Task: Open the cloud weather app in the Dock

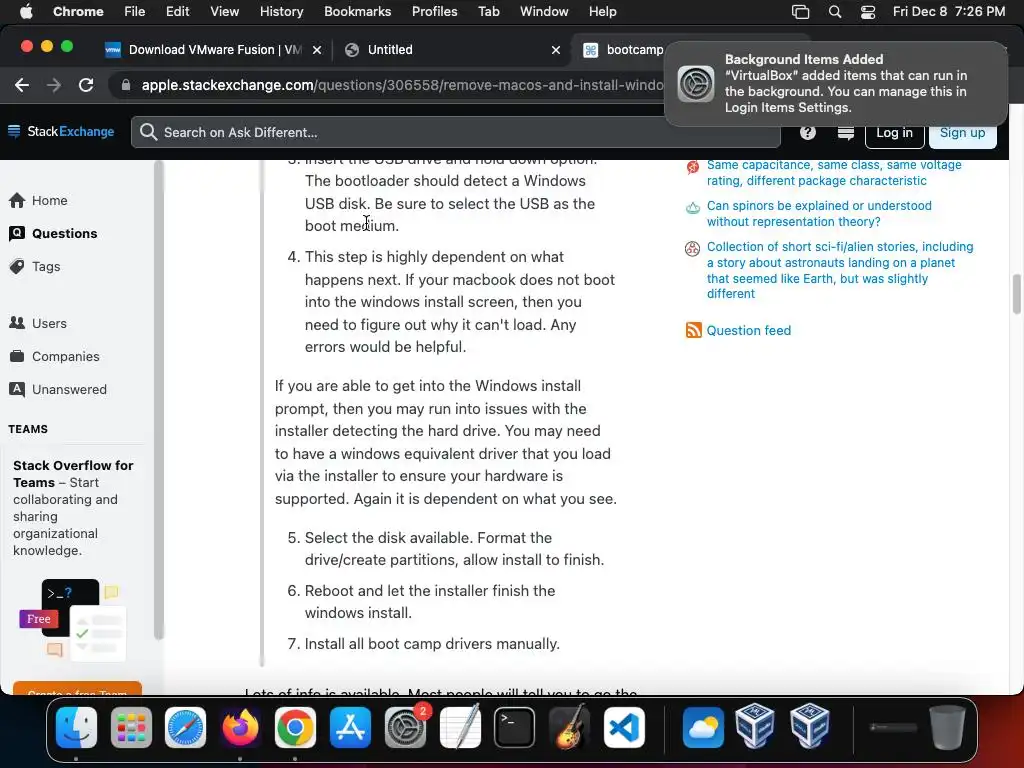Action: point(703,728)
